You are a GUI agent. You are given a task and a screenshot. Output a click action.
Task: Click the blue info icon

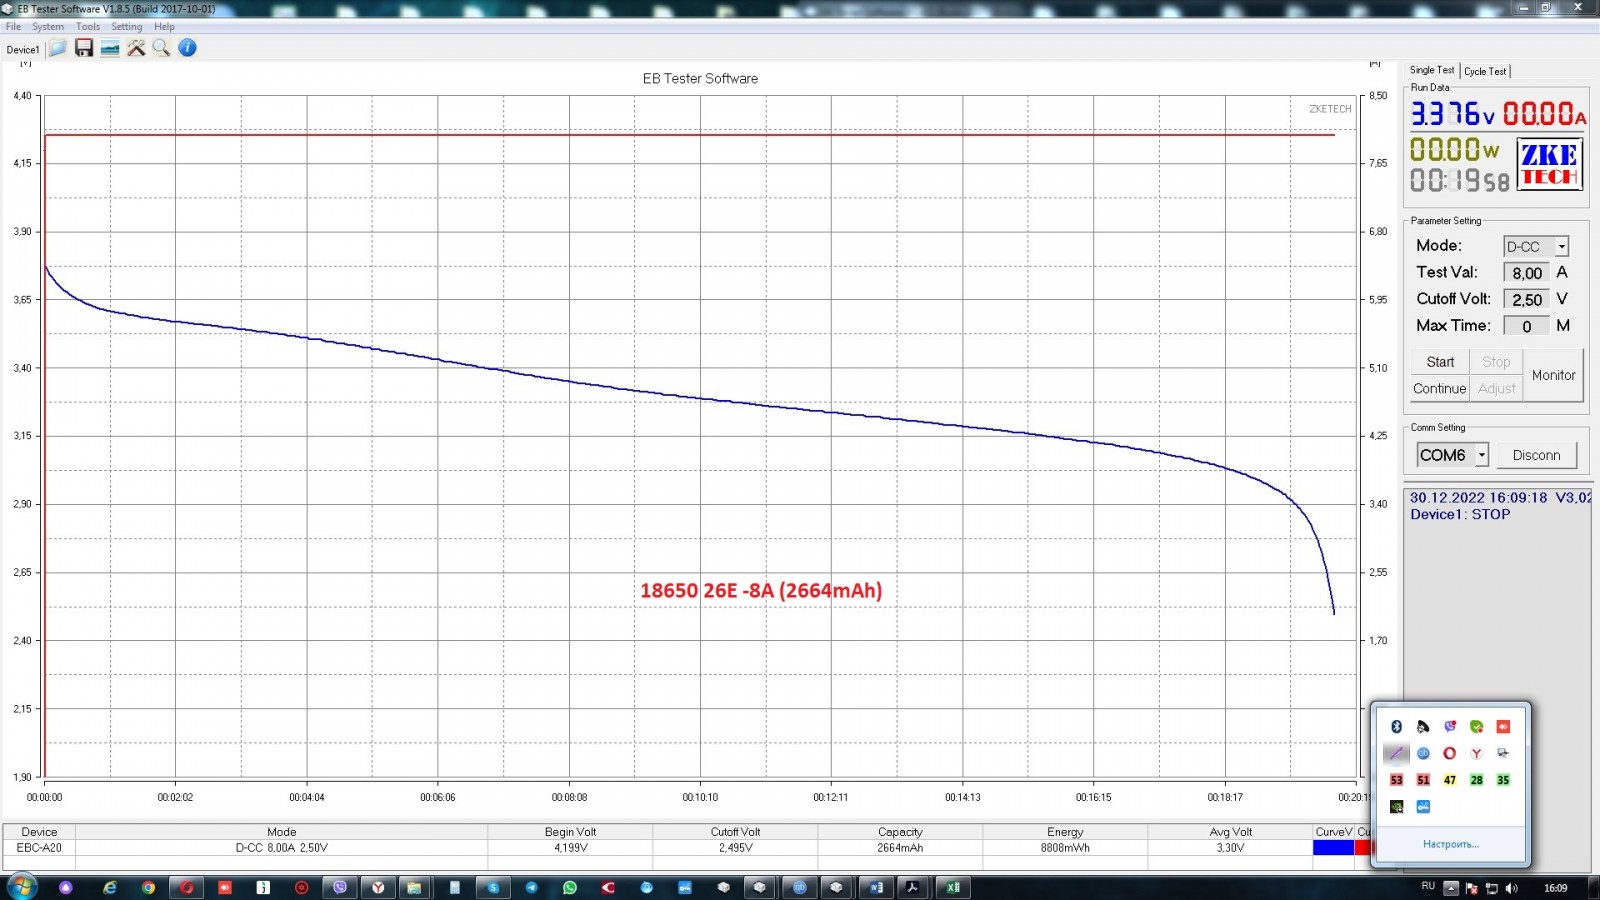point(187,48)
